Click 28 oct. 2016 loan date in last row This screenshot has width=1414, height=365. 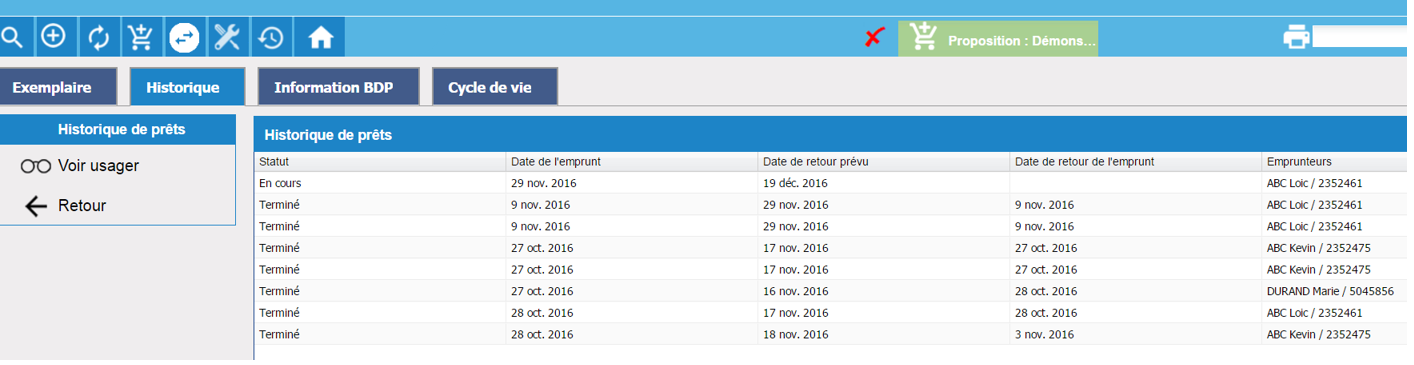click(542, 334)
